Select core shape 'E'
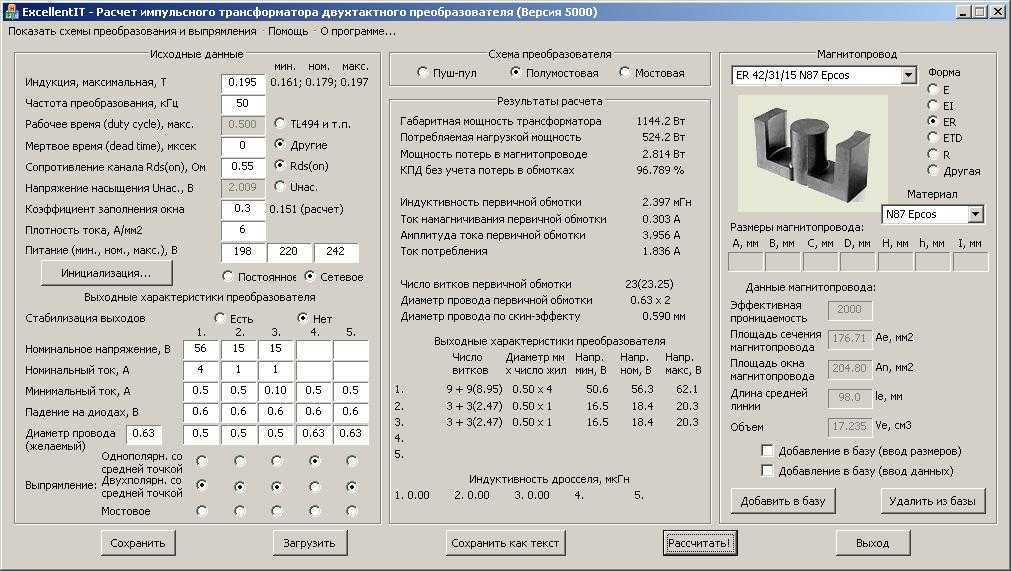Image resolution: width=1011 pixels, height=571 pixels. click(932, 89)
